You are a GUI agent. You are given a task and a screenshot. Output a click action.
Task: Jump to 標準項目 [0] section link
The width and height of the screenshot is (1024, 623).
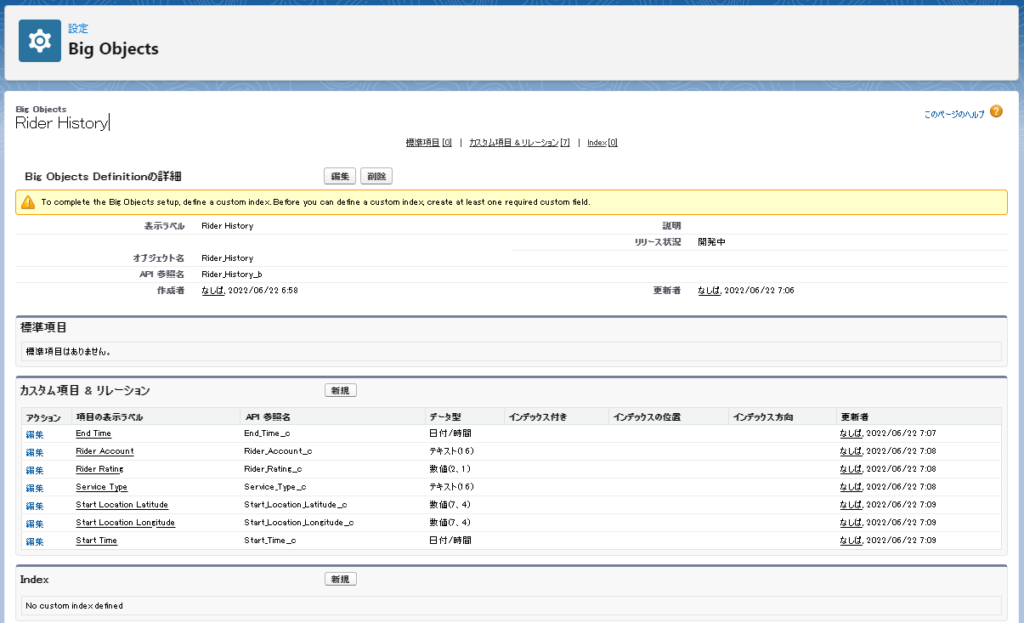coord(428,142)
